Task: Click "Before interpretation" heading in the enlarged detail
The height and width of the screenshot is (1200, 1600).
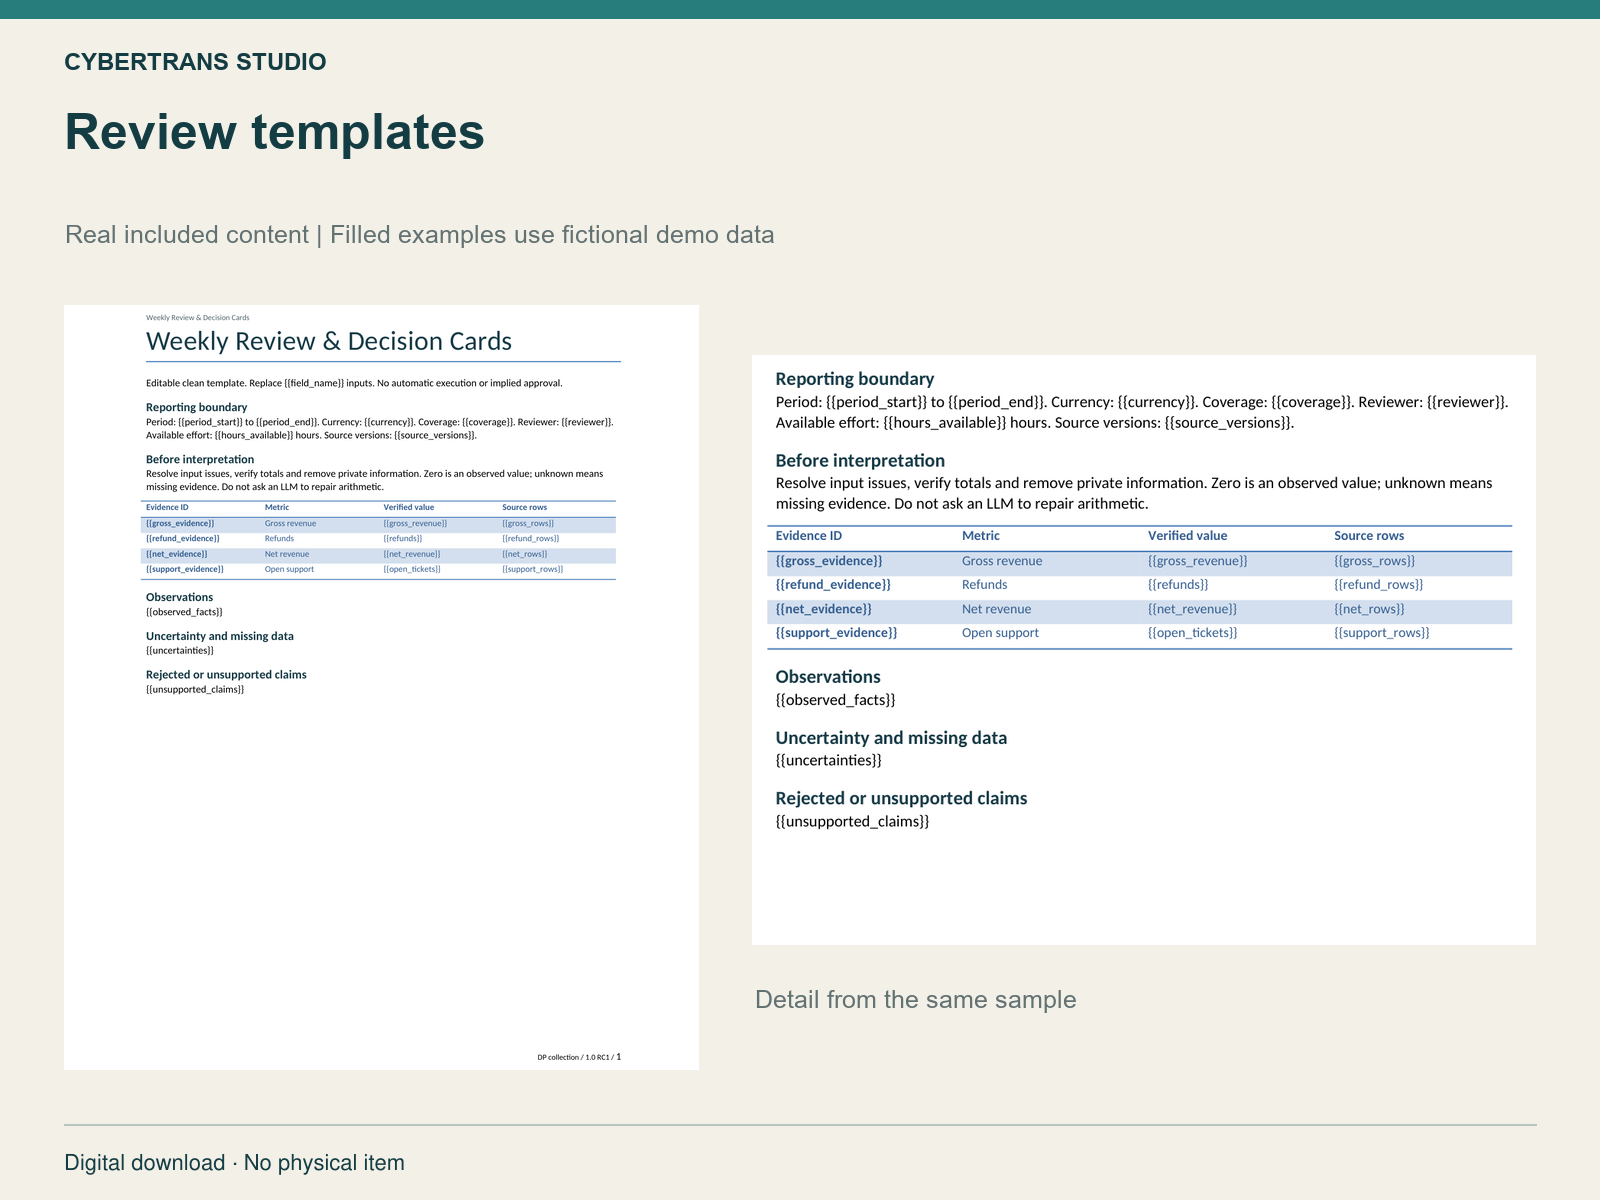Action: [860, 461]
